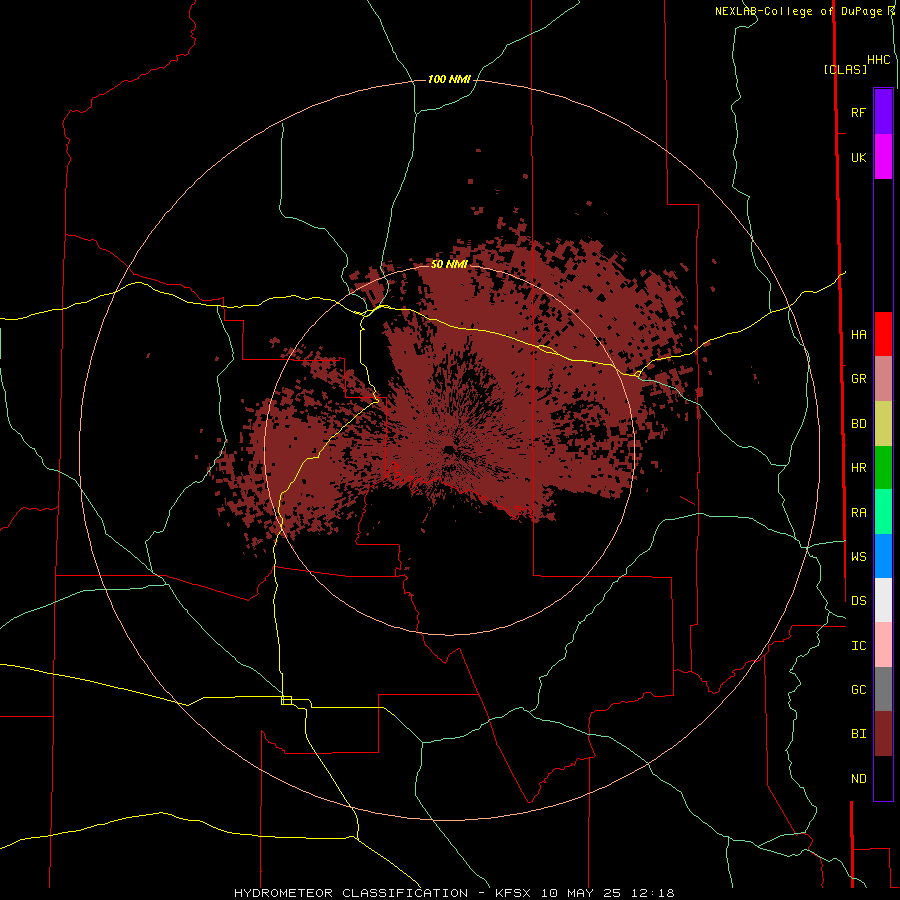Click the RF legend label text

(858, 112)
